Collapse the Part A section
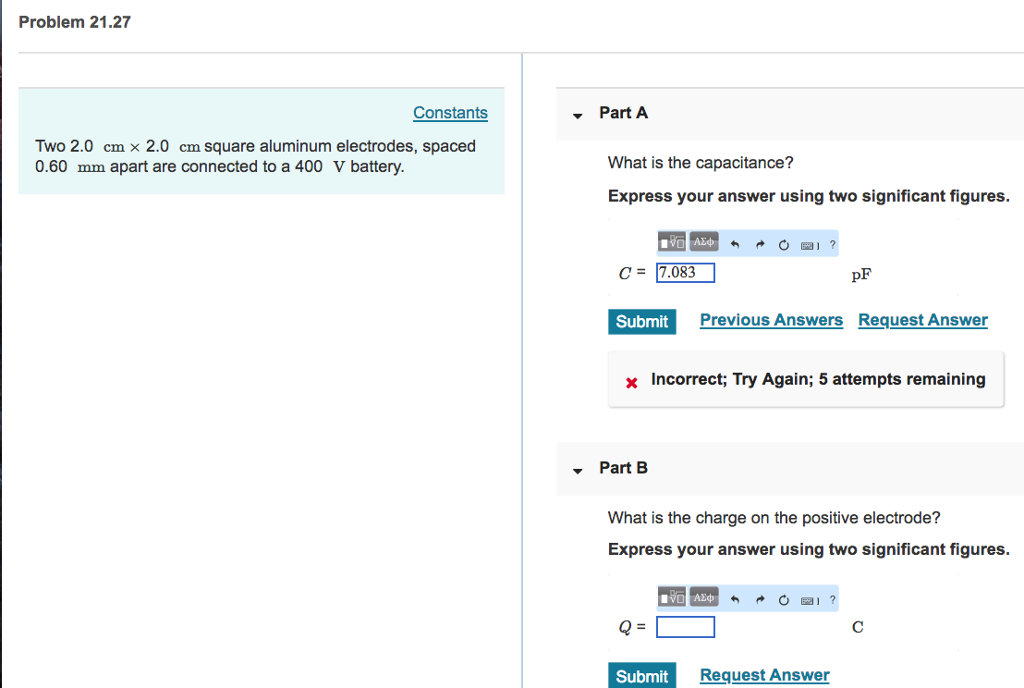This screenshot has width=1024, height=688. click(577, 116)
